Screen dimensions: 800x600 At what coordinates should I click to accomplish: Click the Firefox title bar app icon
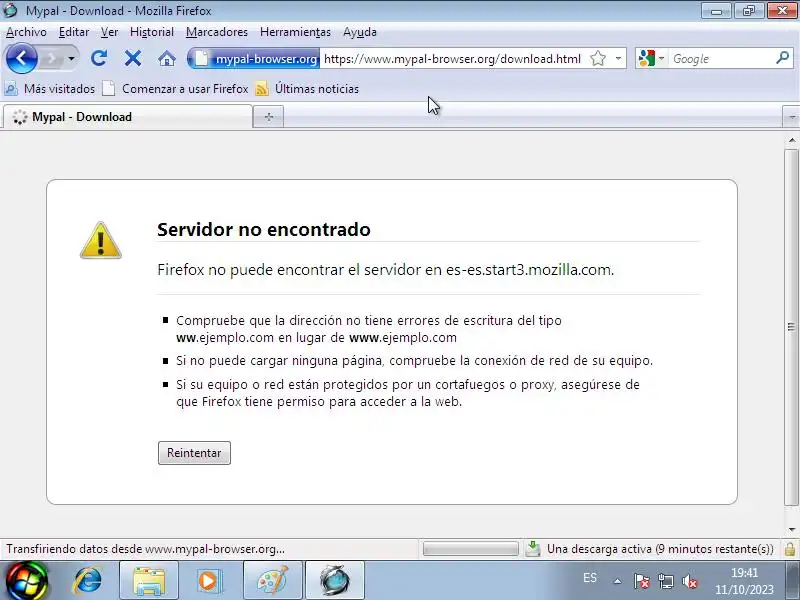(x=11, y=10)
